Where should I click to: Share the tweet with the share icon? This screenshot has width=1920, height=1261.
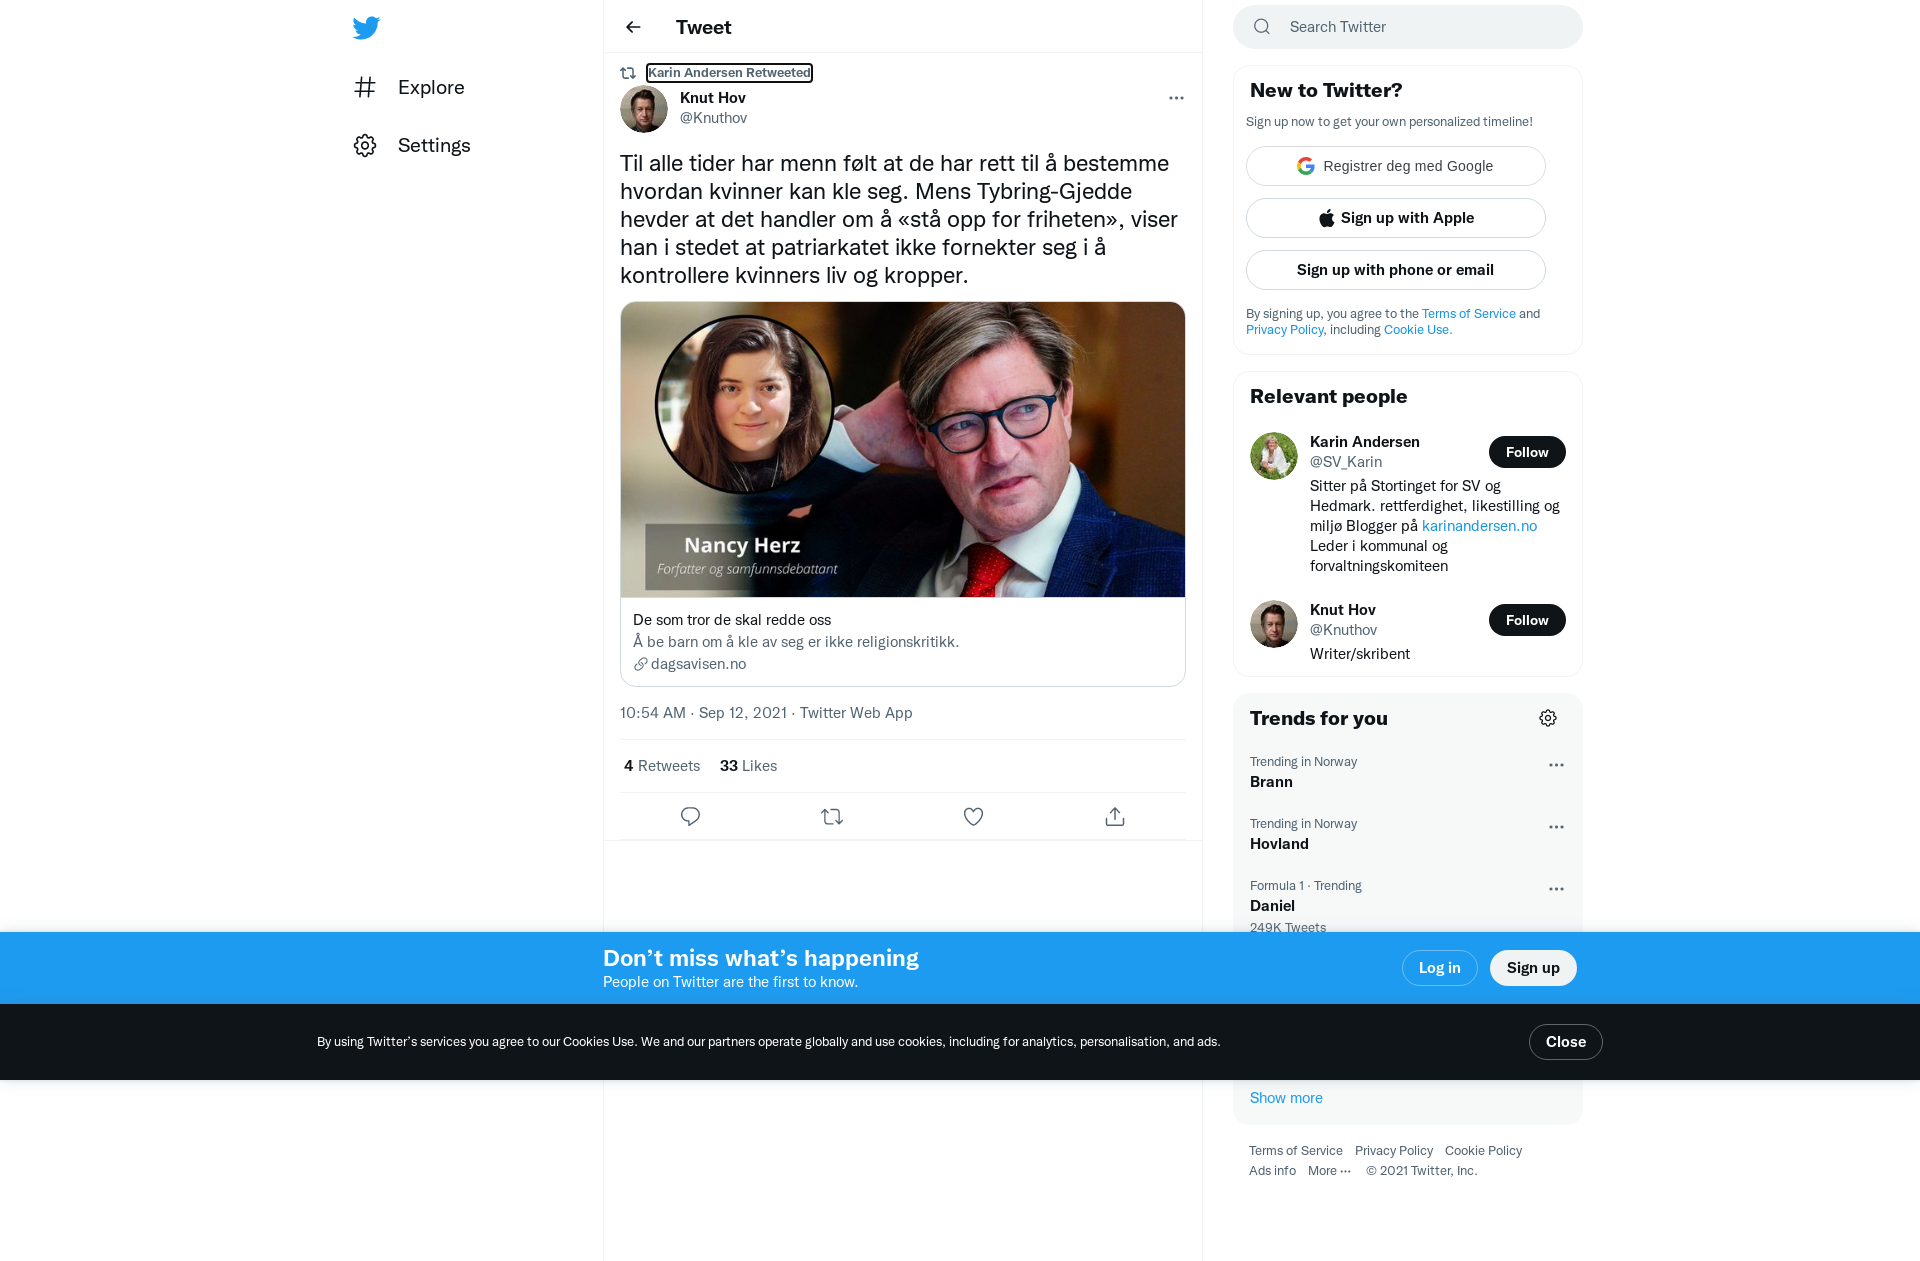pyautogui.click(x=1115, y=817)
